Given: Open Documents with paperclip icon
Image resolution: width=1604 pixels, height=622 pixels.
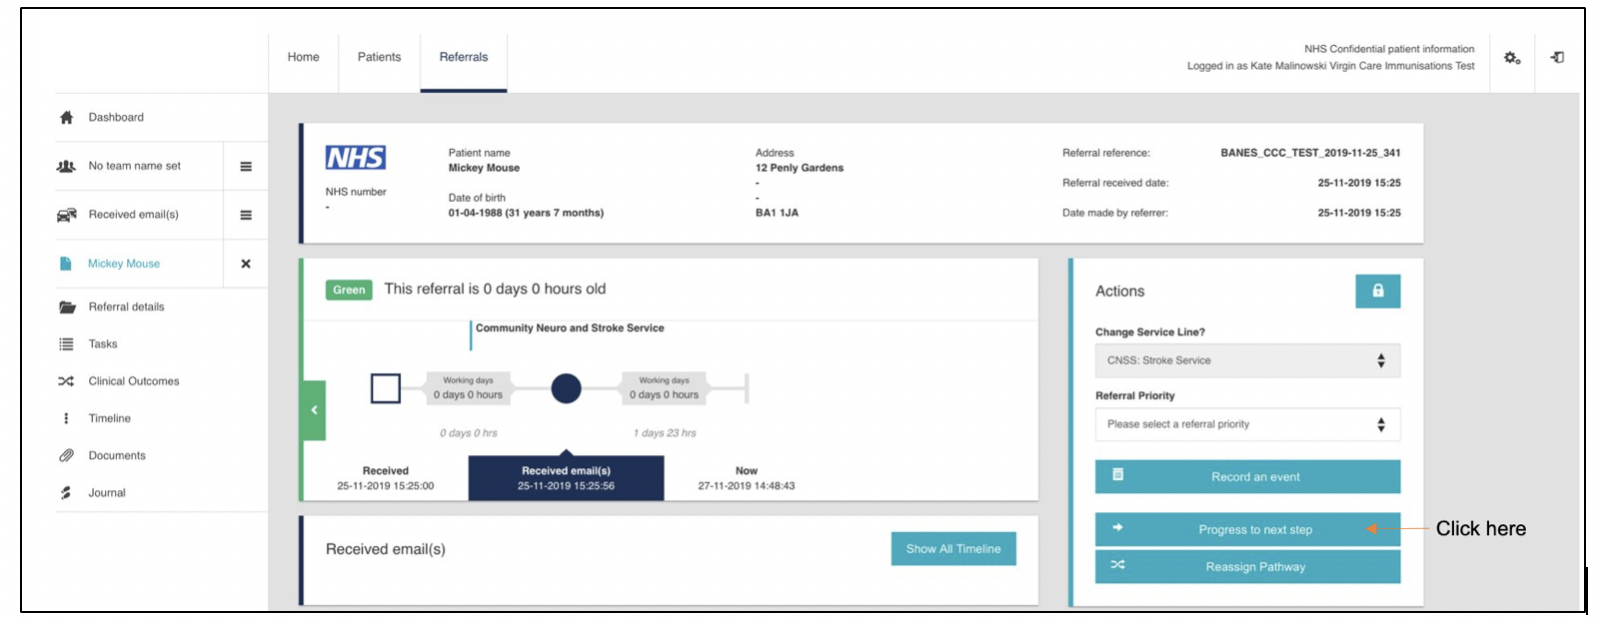Looking at the screenshot, I should (x=116, y=456).
